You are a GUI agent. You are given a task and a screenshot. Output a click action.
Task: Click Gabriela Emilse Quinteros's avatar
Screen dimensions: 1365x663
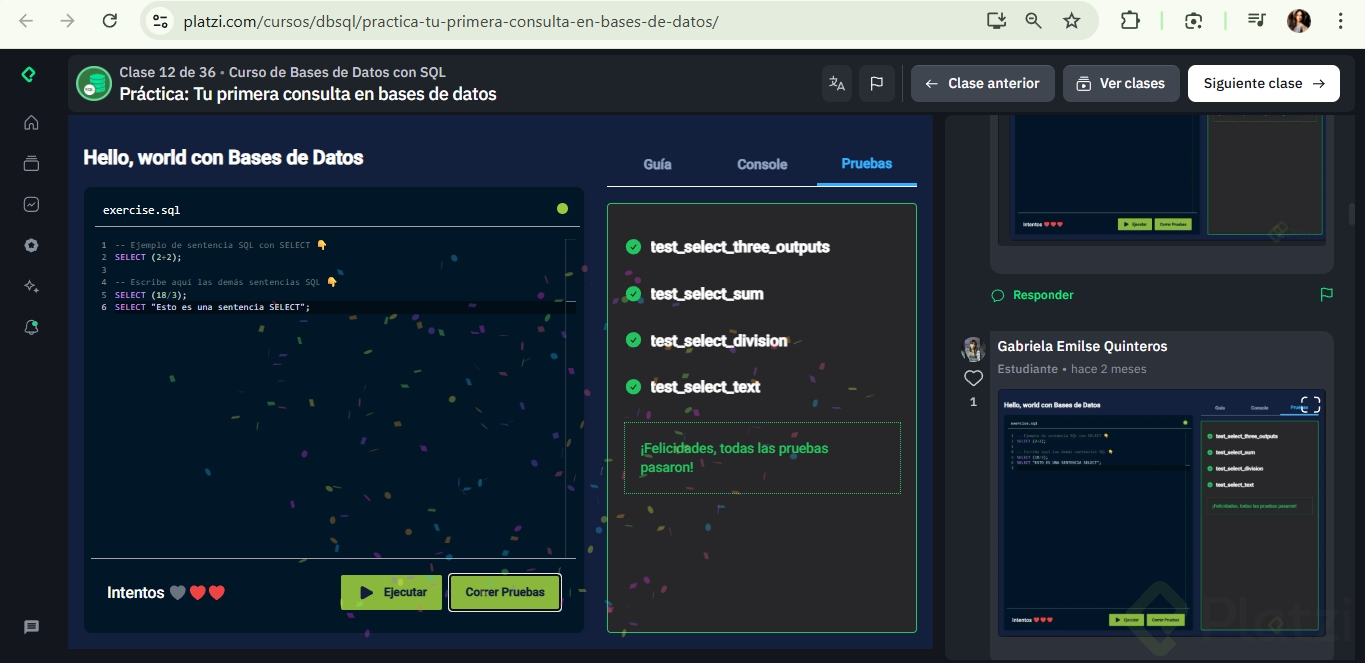click(x=973, y=348)
